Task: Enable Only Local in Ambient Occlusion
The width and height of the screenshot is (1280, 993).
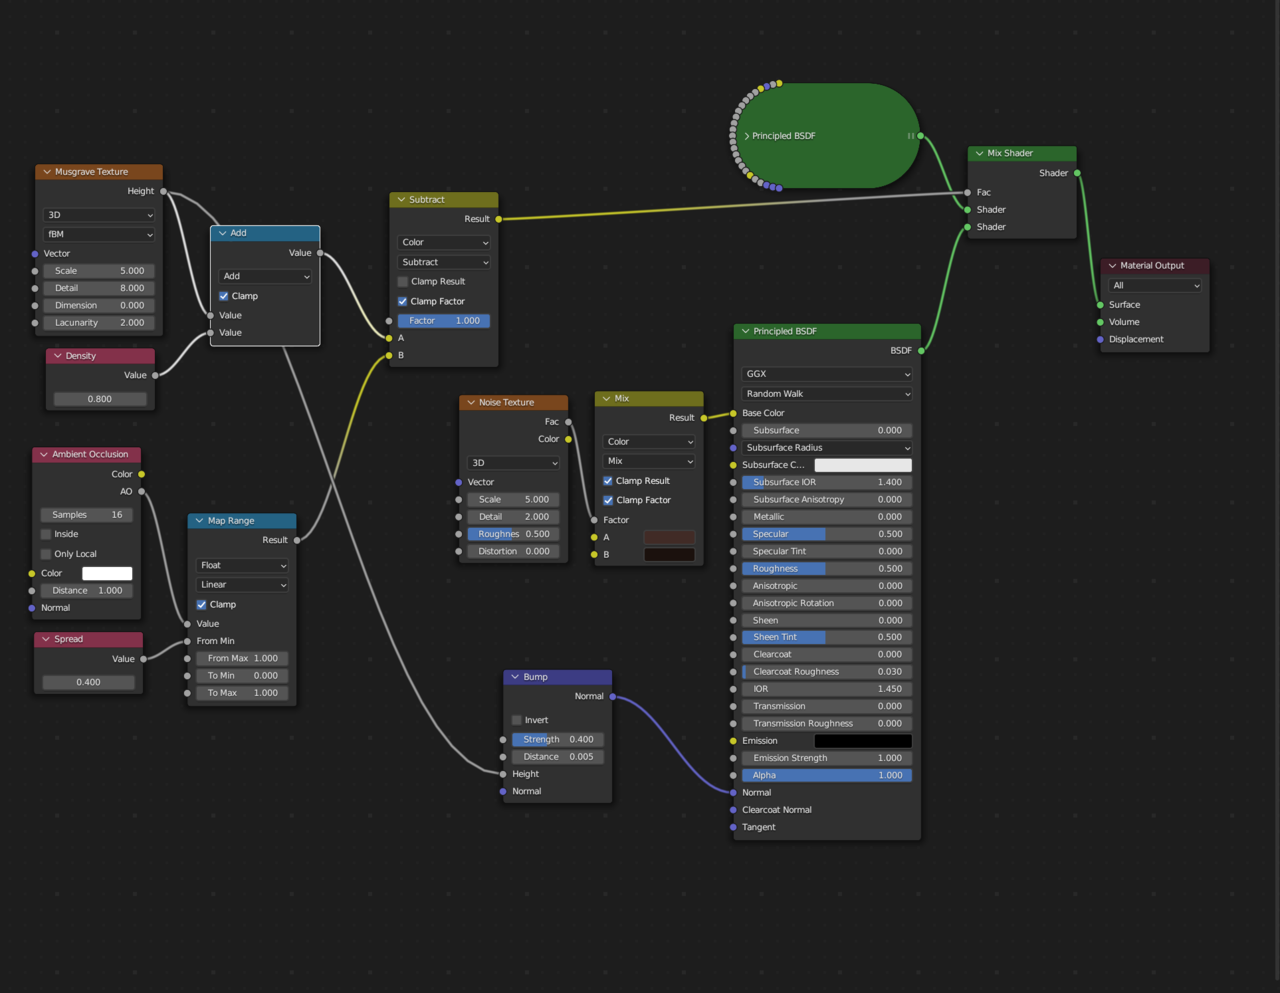Action: (46, 554)
